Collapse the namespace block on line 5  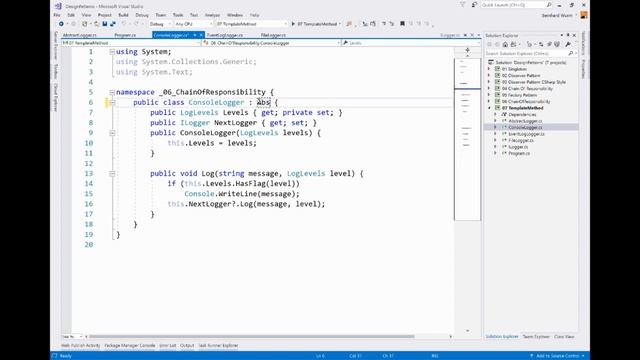pyautogui.click(x=112, y=93)
